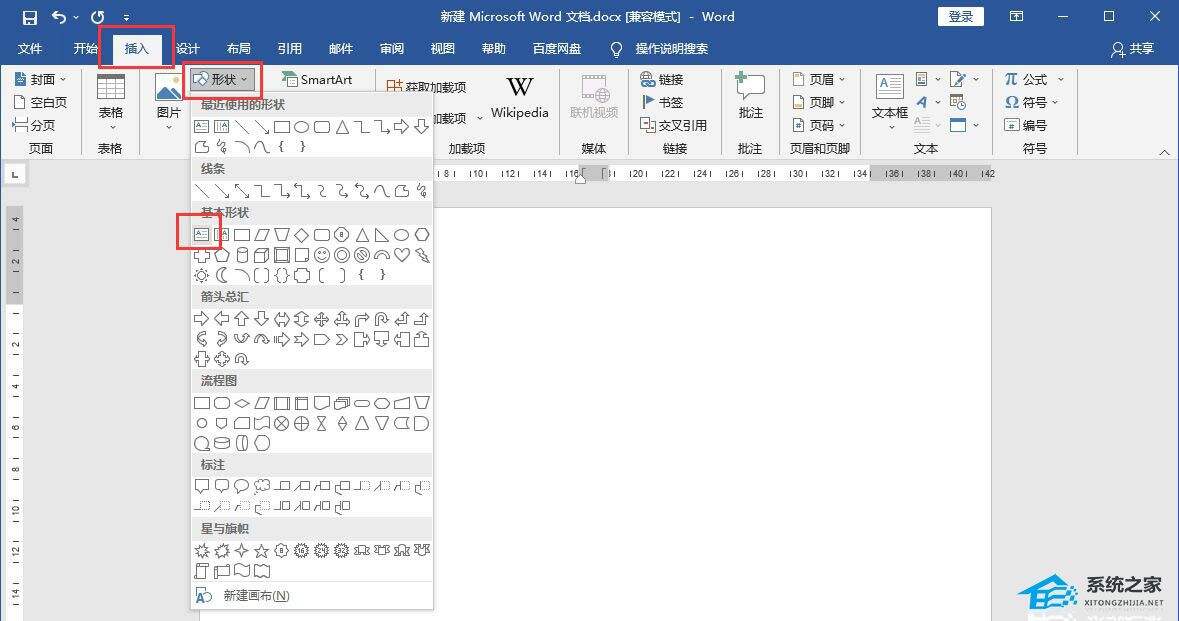Click the Share (共享) button

coord(1132,49)
